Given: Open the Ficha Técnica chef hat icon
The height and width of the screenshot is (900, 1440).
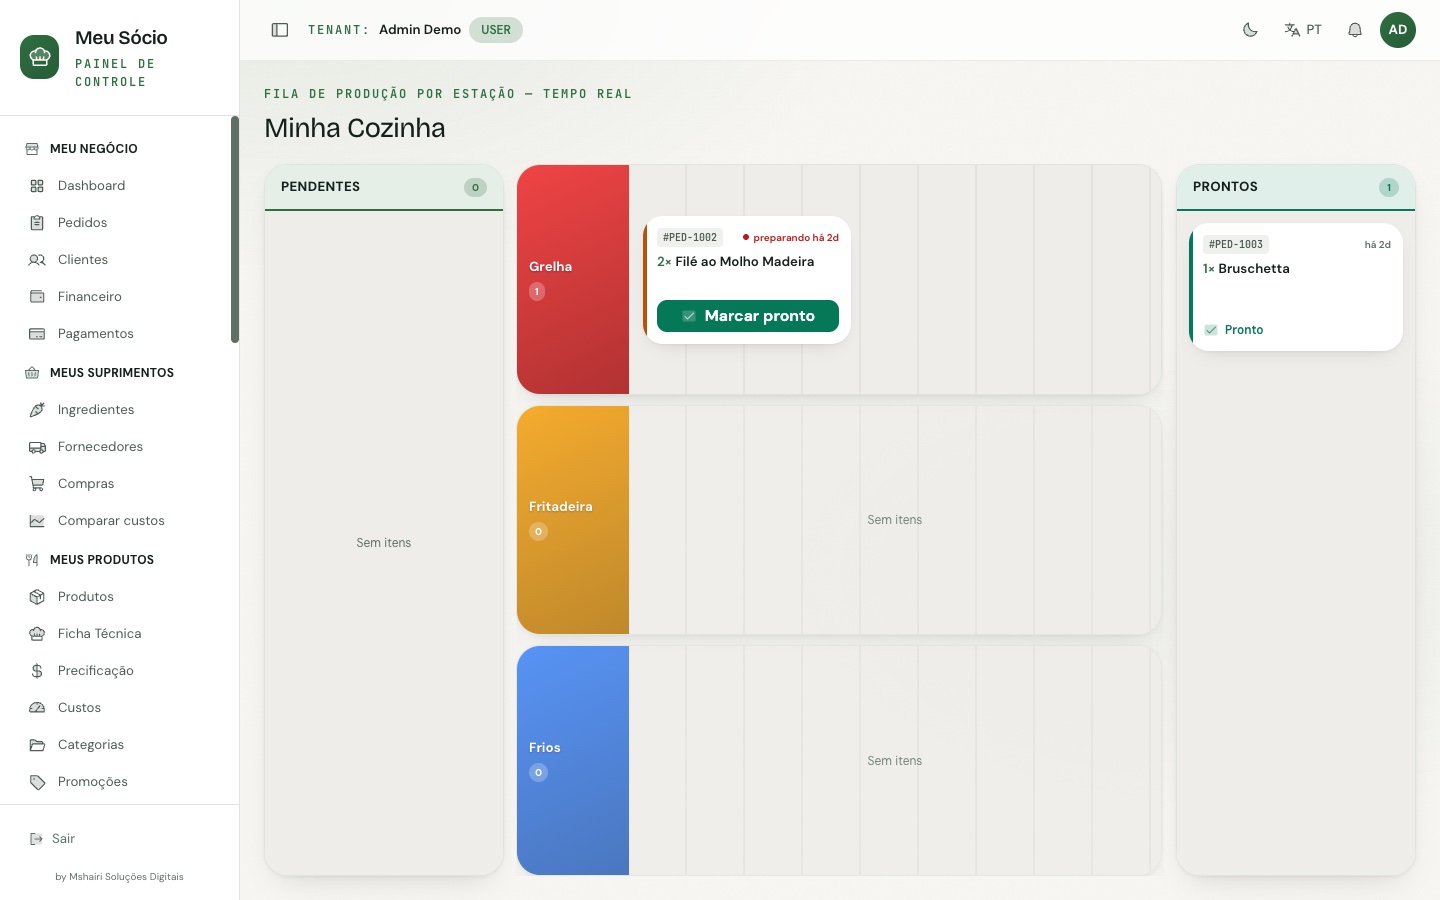Looking at the screenshot, I should [37, 634].
